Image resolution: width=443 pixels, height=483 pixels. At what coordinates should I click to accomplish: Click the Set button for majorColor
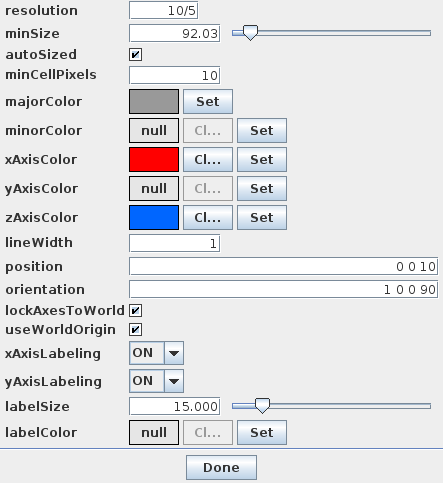click(208, 101)
